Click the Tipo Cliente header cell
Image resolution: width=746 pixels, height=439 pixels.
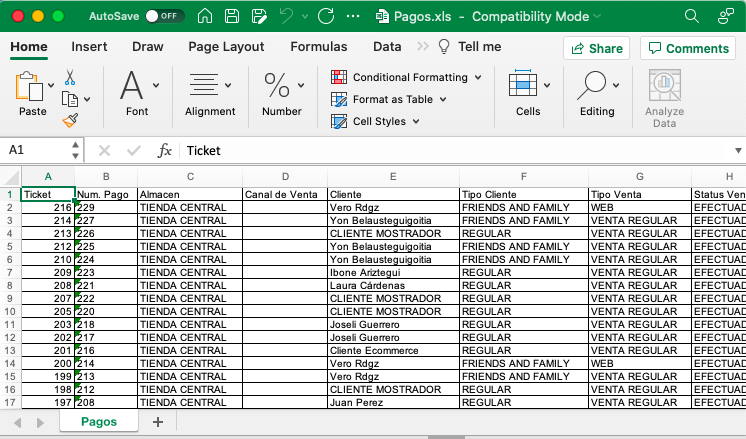click(524, 195)
